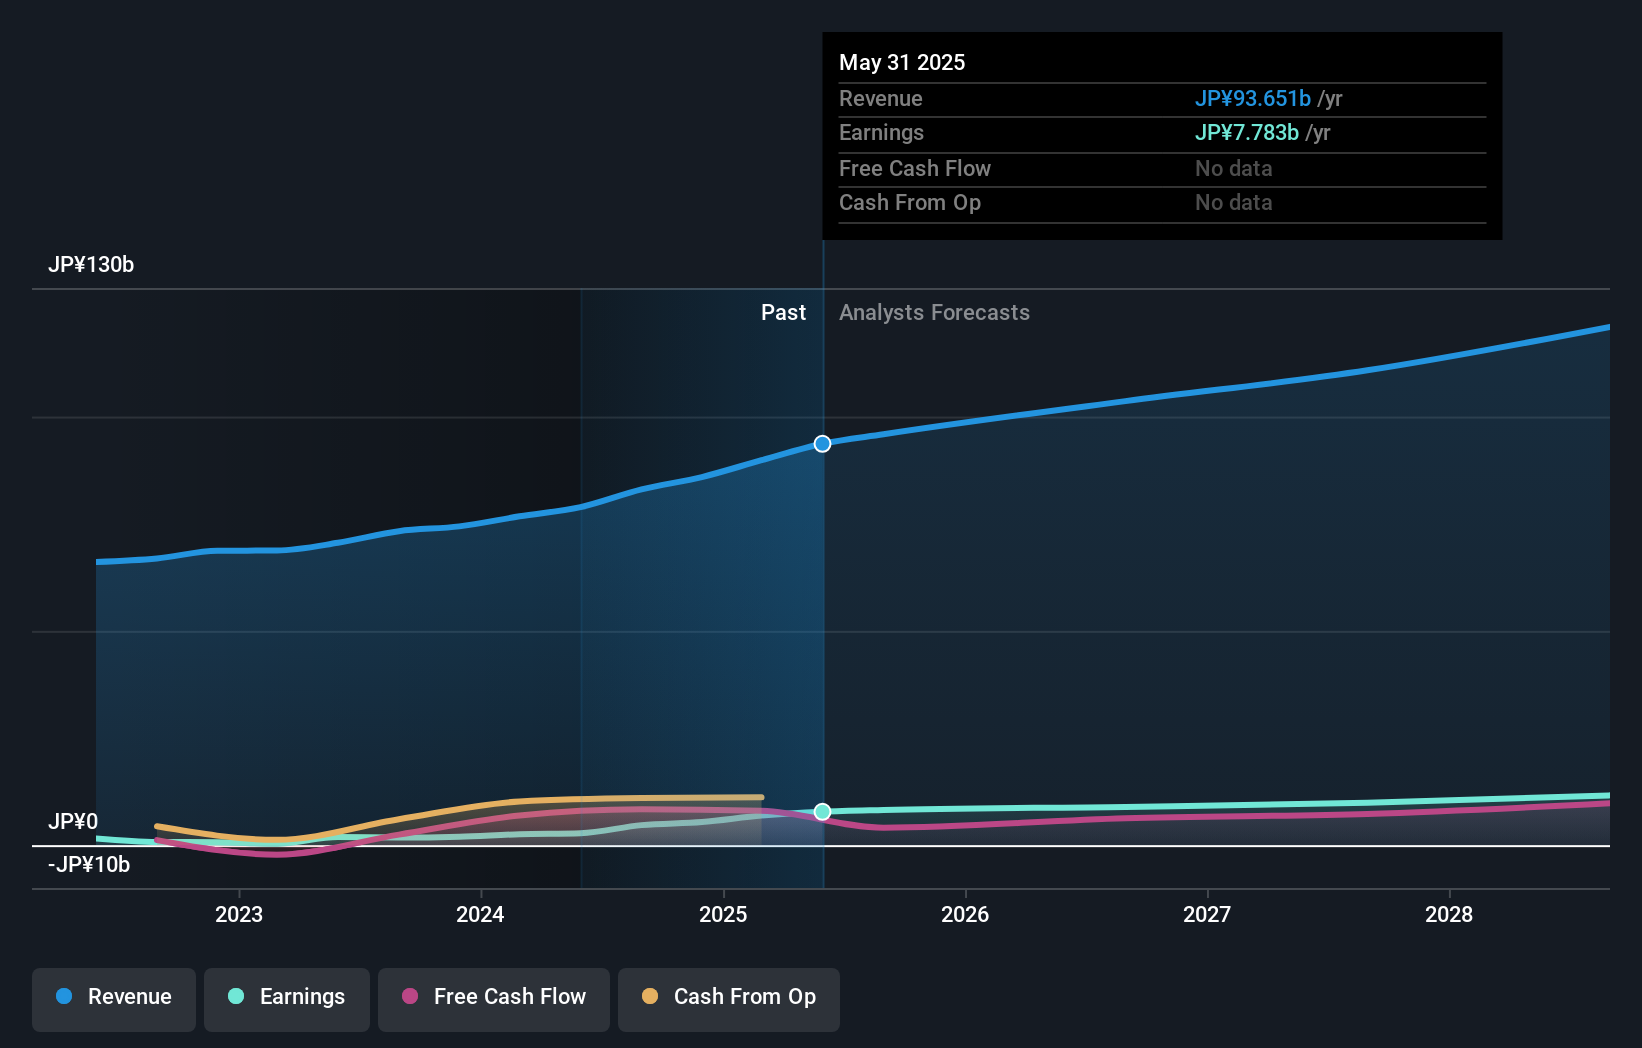Image resolution: width=1642 pixels, height=1048 pixels.
Task: Click the Revenue legend dot icon
Action: (x=64, y=997)
